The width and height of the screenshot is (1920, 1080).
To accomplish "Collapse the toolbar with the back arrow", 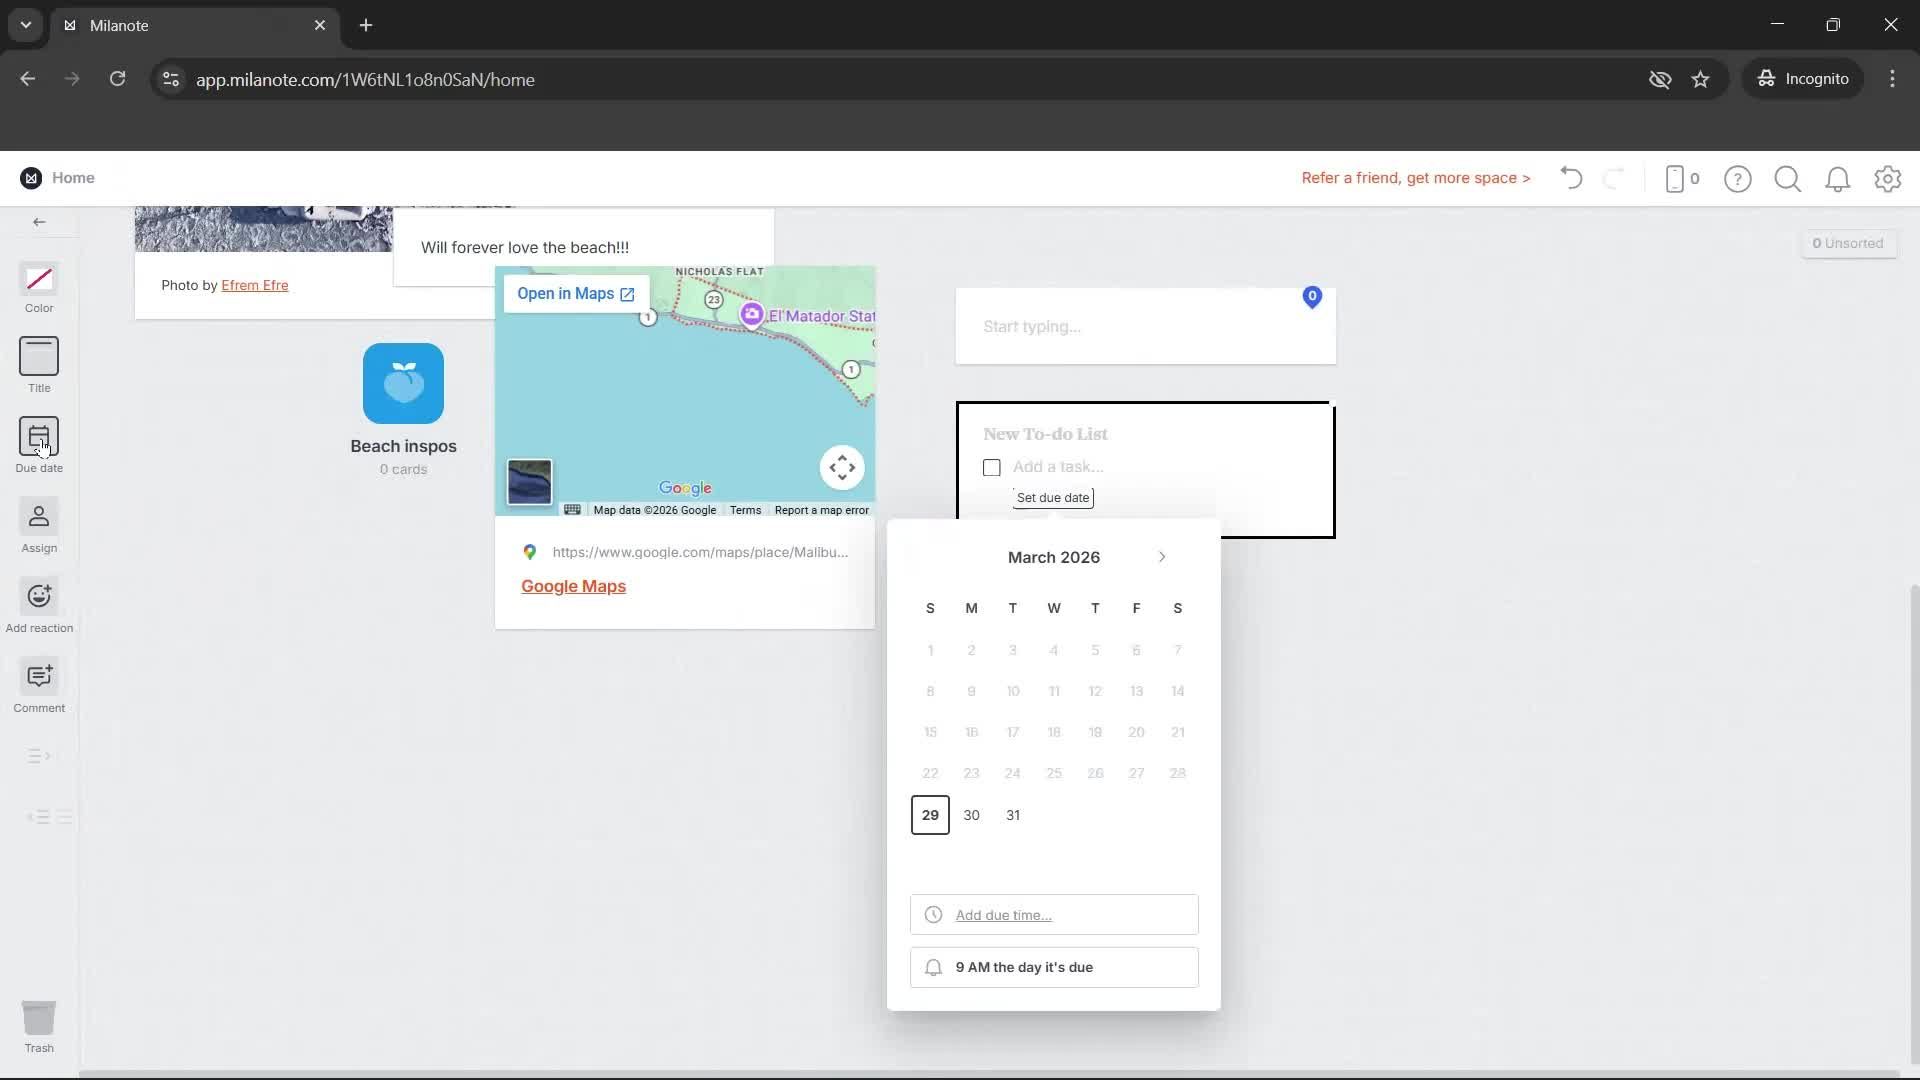I will tap(39, 221).
